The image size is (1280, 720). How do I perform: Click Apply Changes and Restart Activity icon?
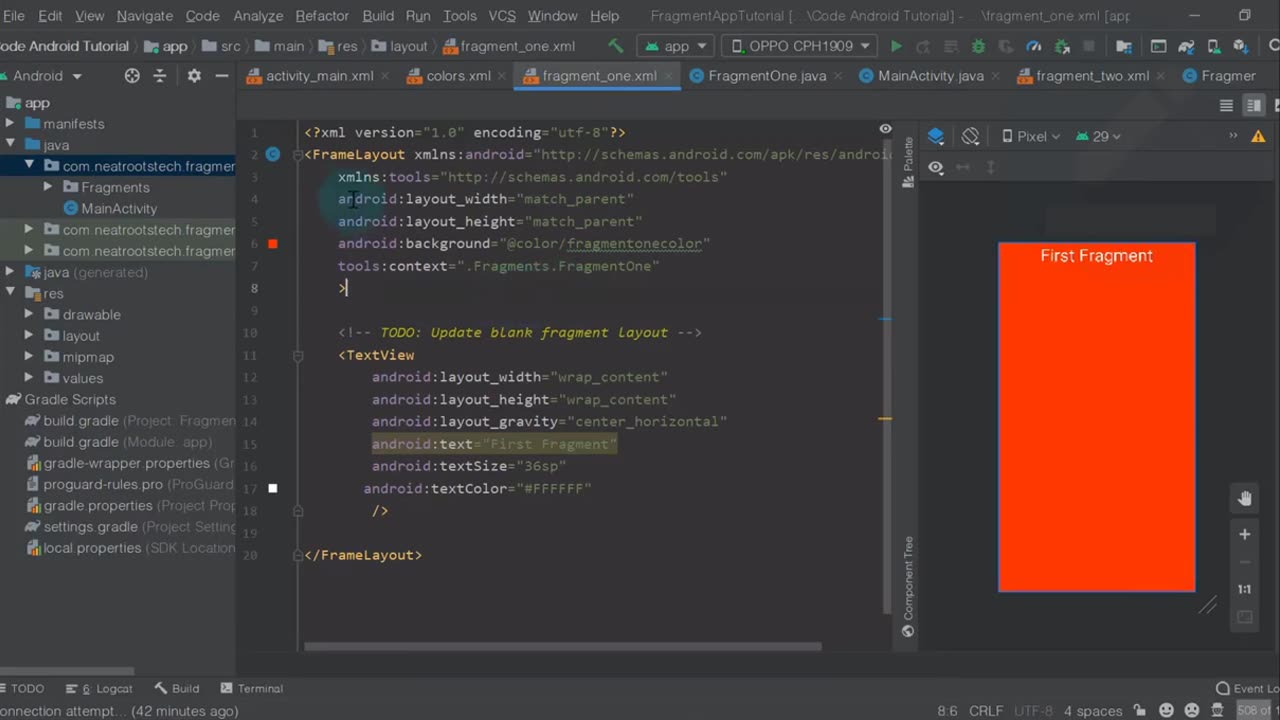click(922, 46)
